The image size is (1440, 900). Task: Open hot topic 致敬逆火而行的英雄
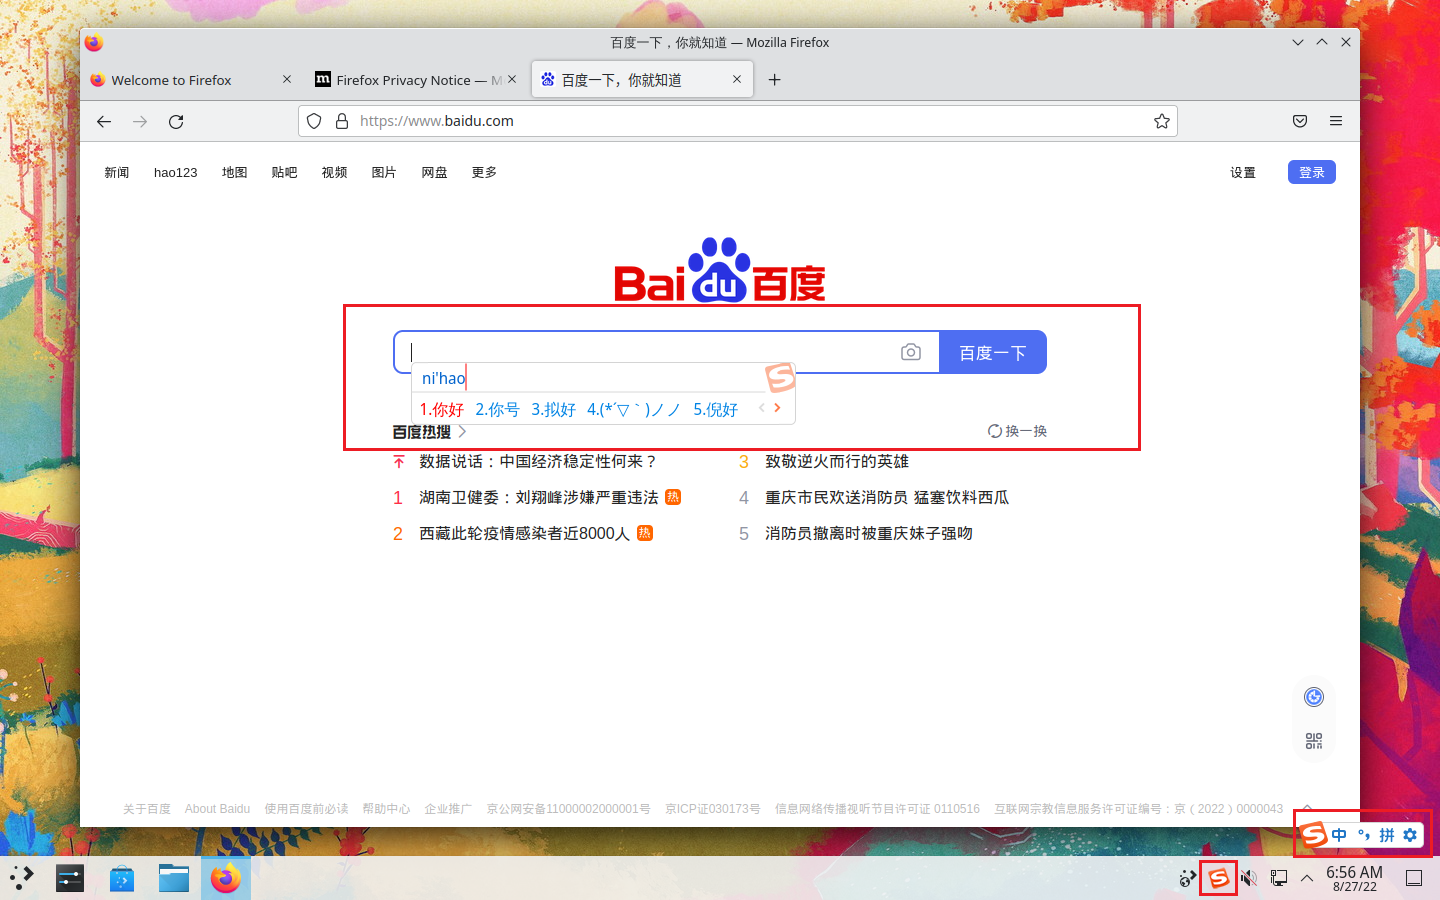(x=837, y=461)
